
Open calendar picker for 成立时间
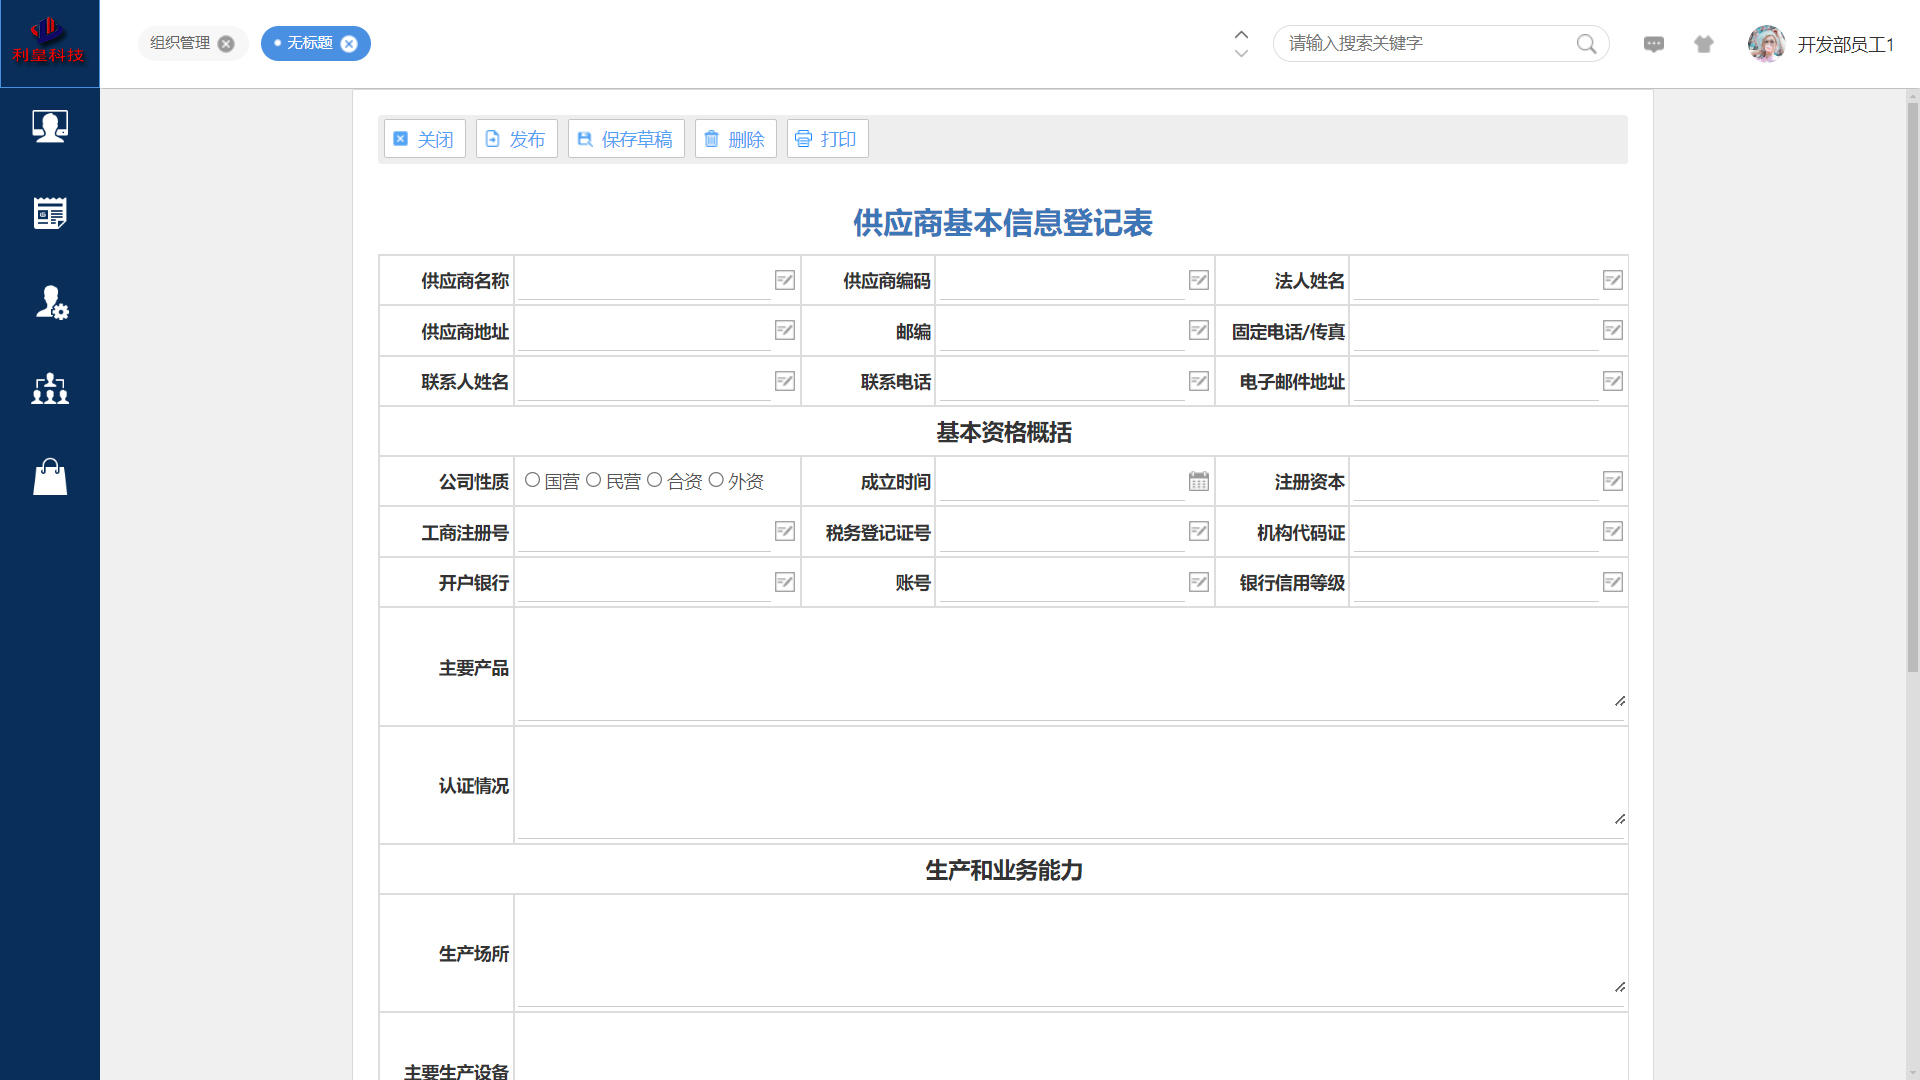(x=1199, y=481)
